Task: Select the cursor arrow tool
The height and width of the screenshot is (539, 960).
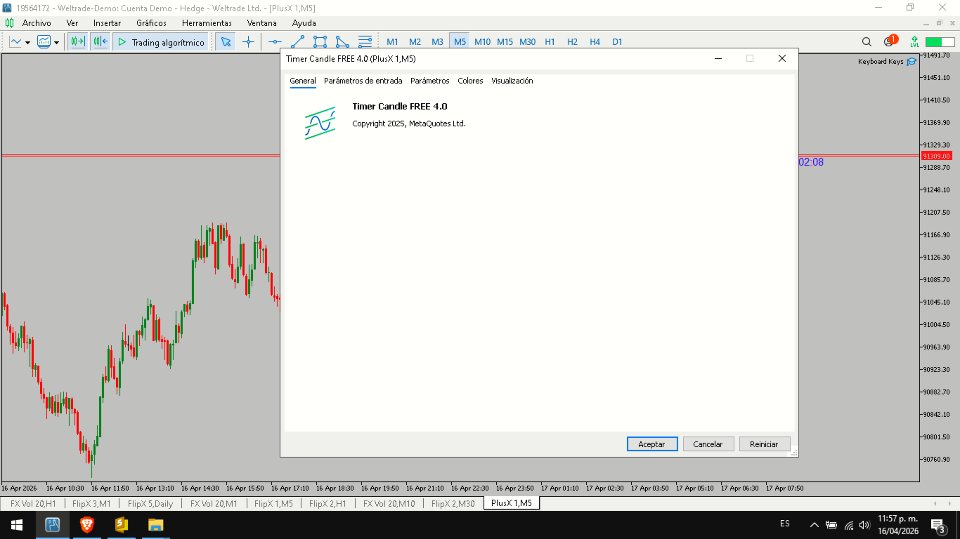Action: click(x=226, y=42)
